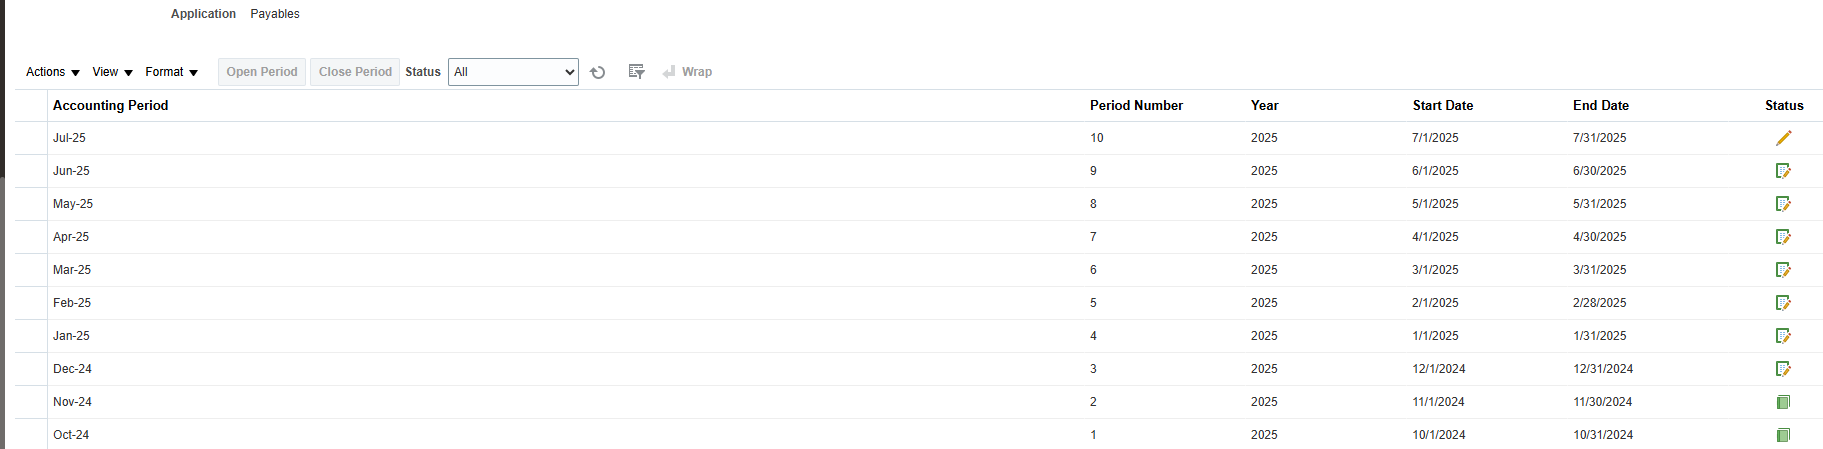Click the closed status icon for Nov-24

pyautogui.click(x=1783, y=402)
